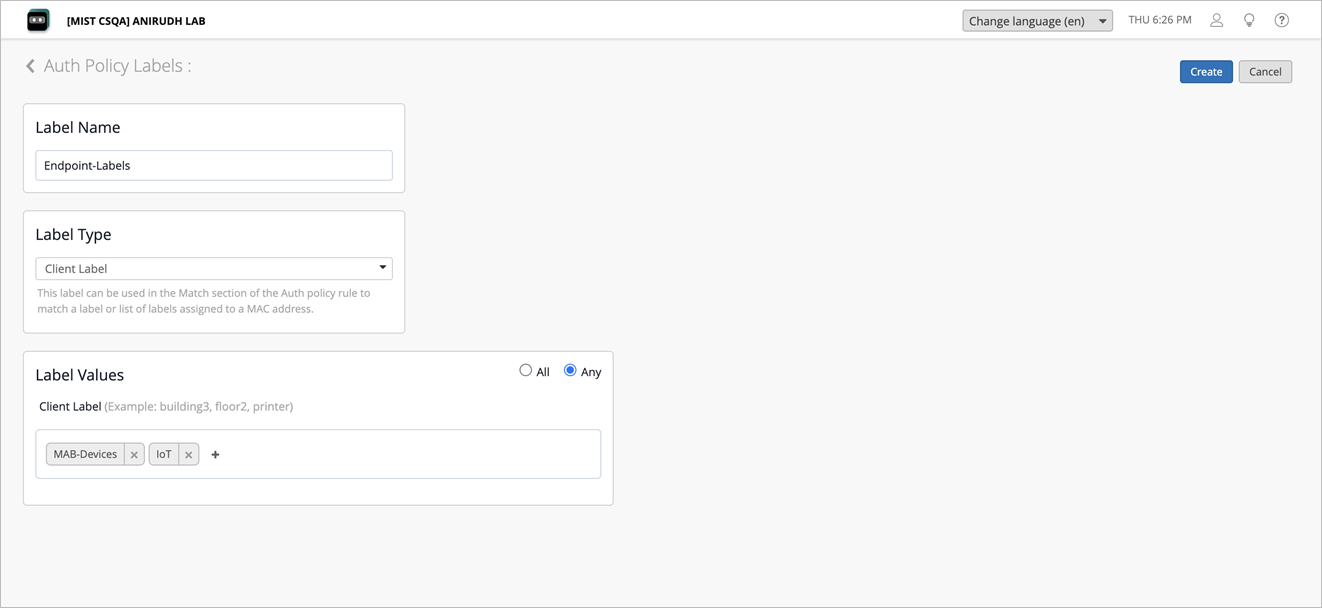Click the lightbulb insights icon
1322x608 pixels.
point(1249,20)
